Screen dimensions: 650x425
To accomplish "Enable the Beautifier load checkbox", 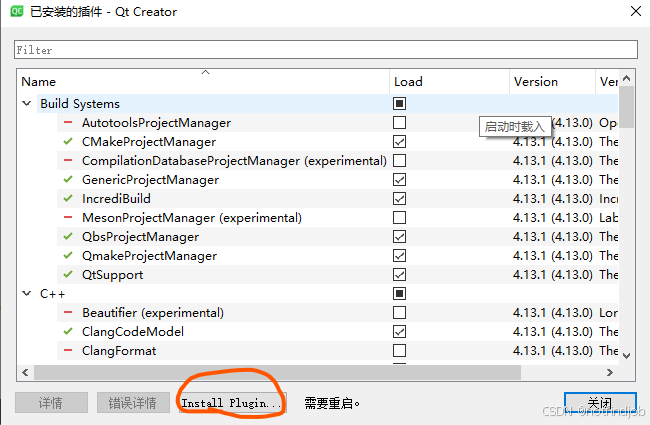I will click(x=399, y=313).
